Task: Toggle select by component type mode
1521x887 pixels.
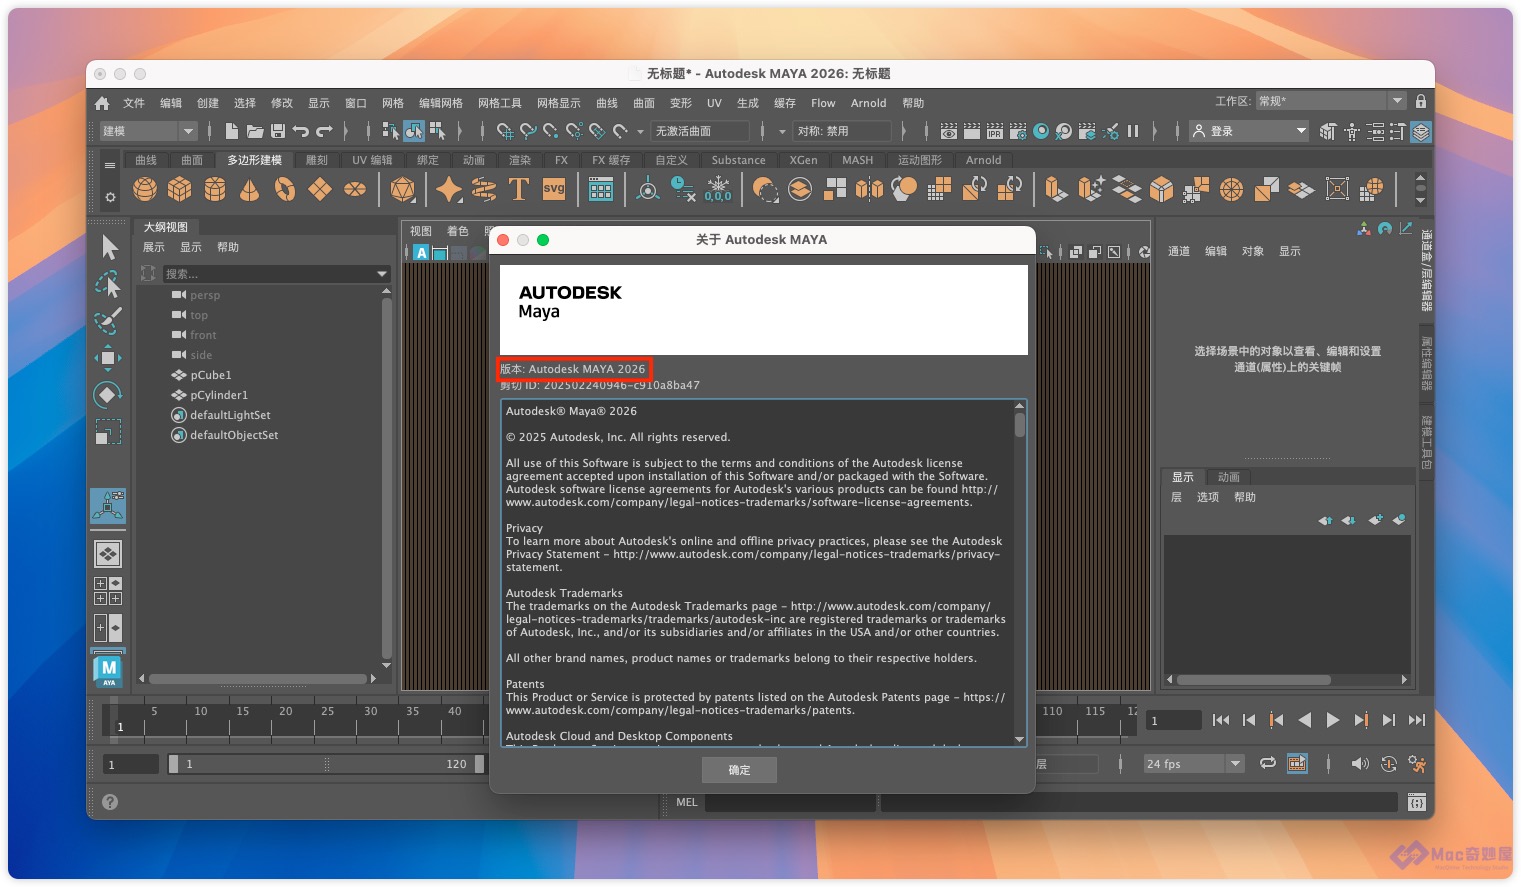Action: click(437, 131)
